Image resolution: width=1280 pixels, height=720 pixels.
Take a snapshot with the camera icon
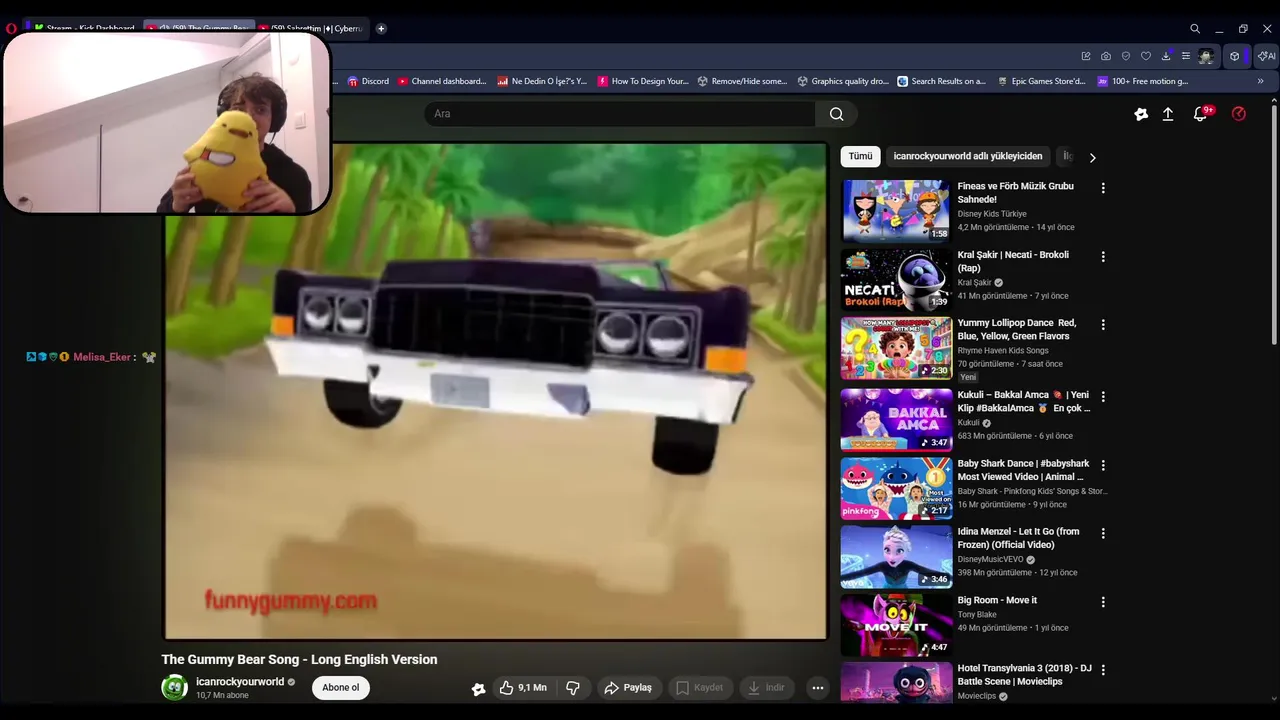pyautogui.click(x=1106, y=56)
